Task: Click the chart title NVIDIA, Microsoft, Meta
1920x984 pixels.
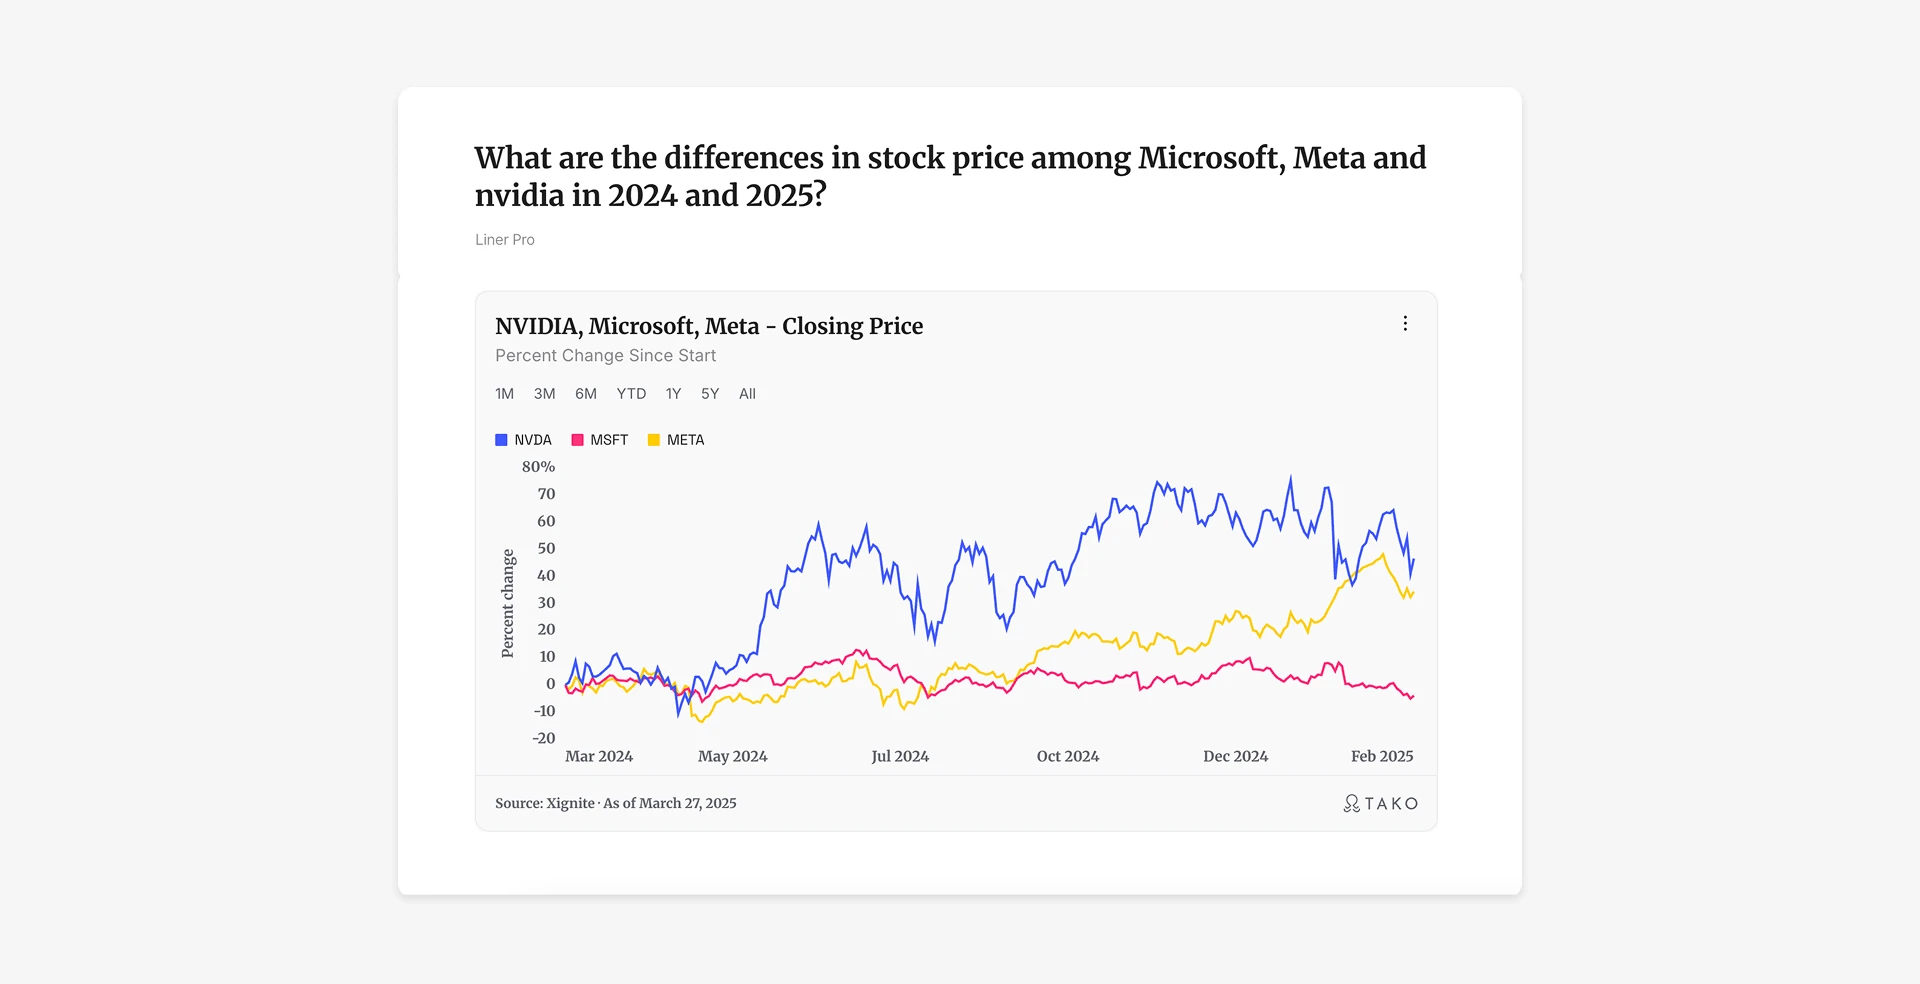Action: (628, 327)
